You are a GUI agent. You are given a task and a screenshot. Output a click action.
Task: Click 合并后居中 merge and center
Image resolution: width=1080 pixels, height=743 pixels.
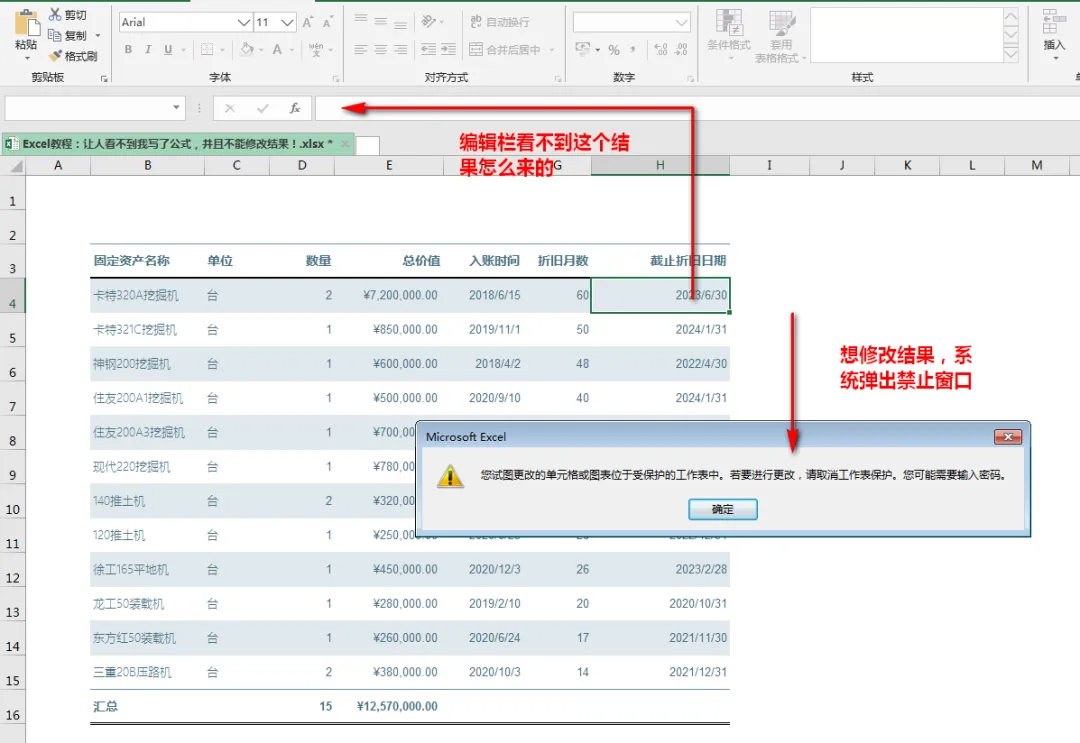(505, 50)
